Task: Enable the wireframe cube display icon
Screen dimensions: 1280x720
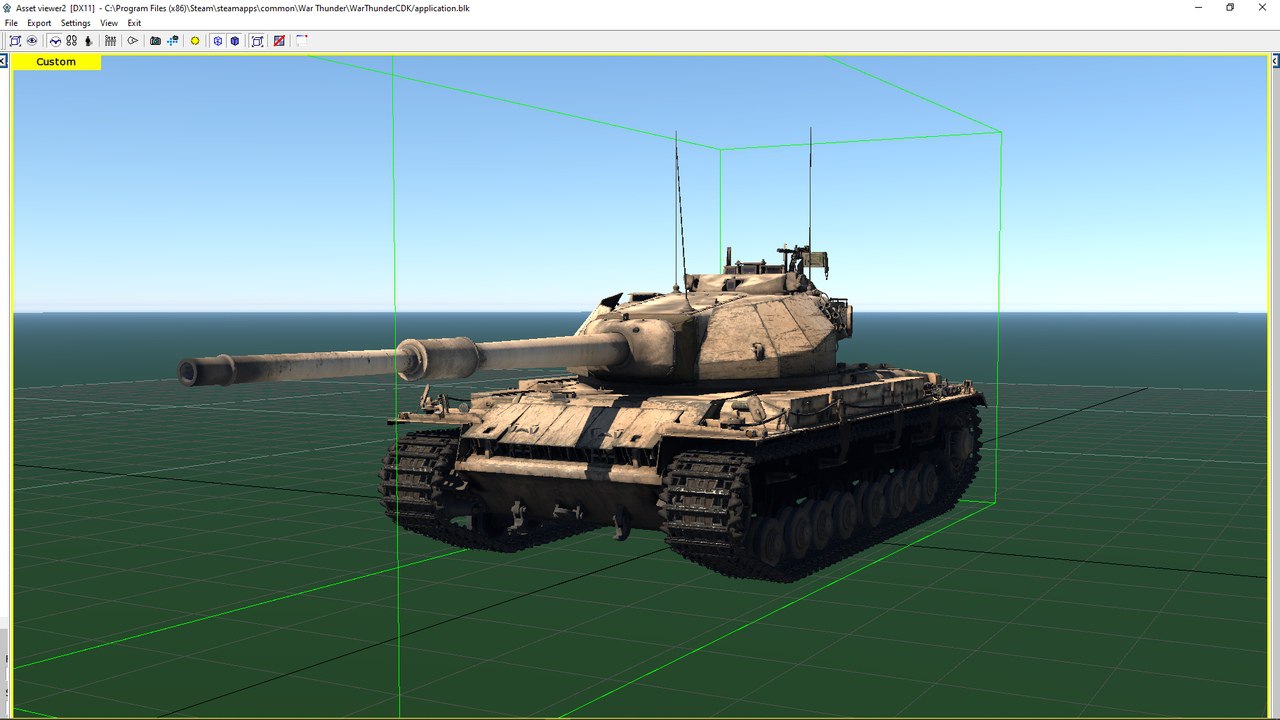Action: tap(217, 41)
